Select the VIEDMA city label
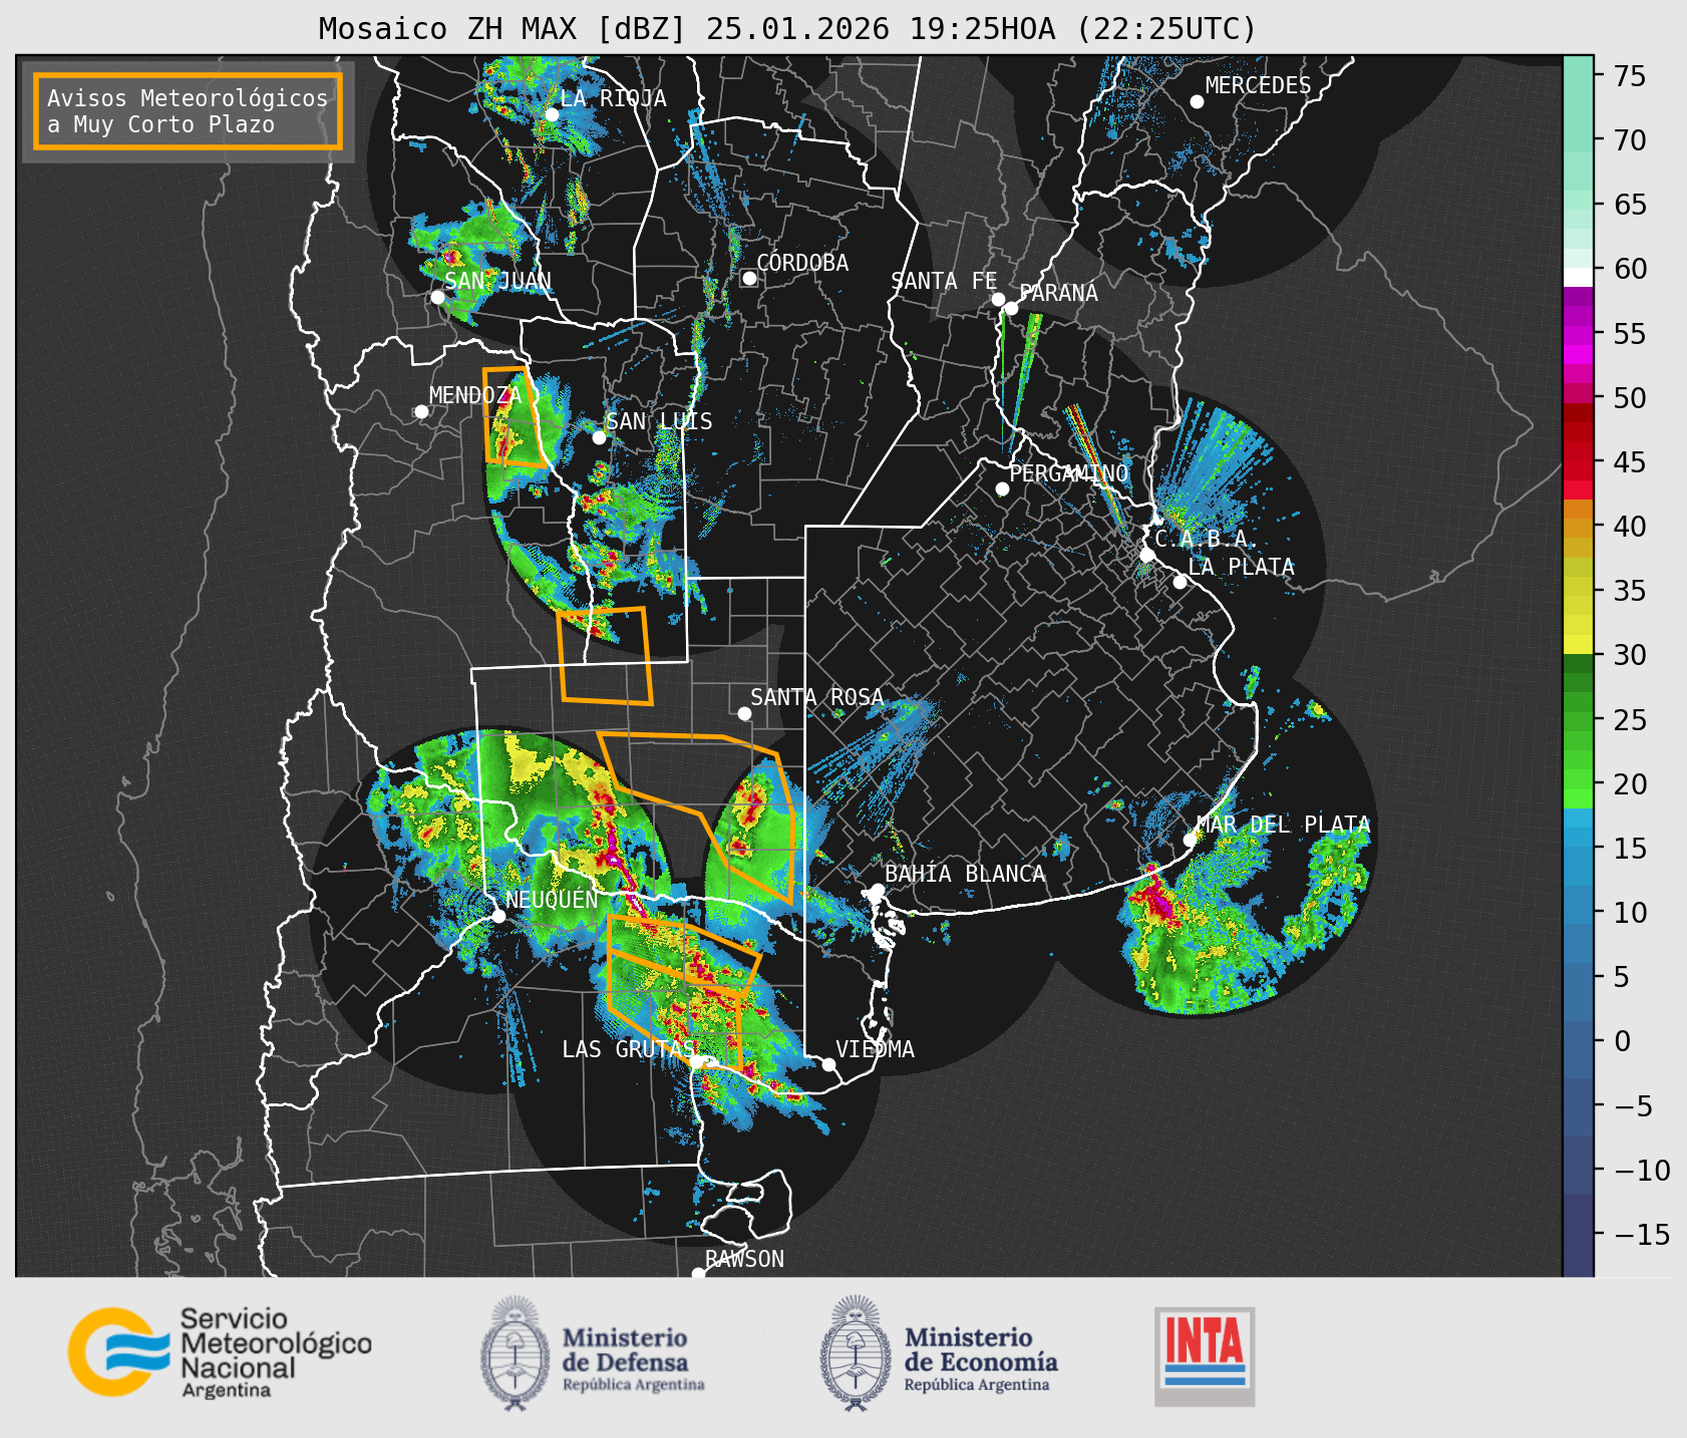Screen dimensions: 1687x1438 875,1049
